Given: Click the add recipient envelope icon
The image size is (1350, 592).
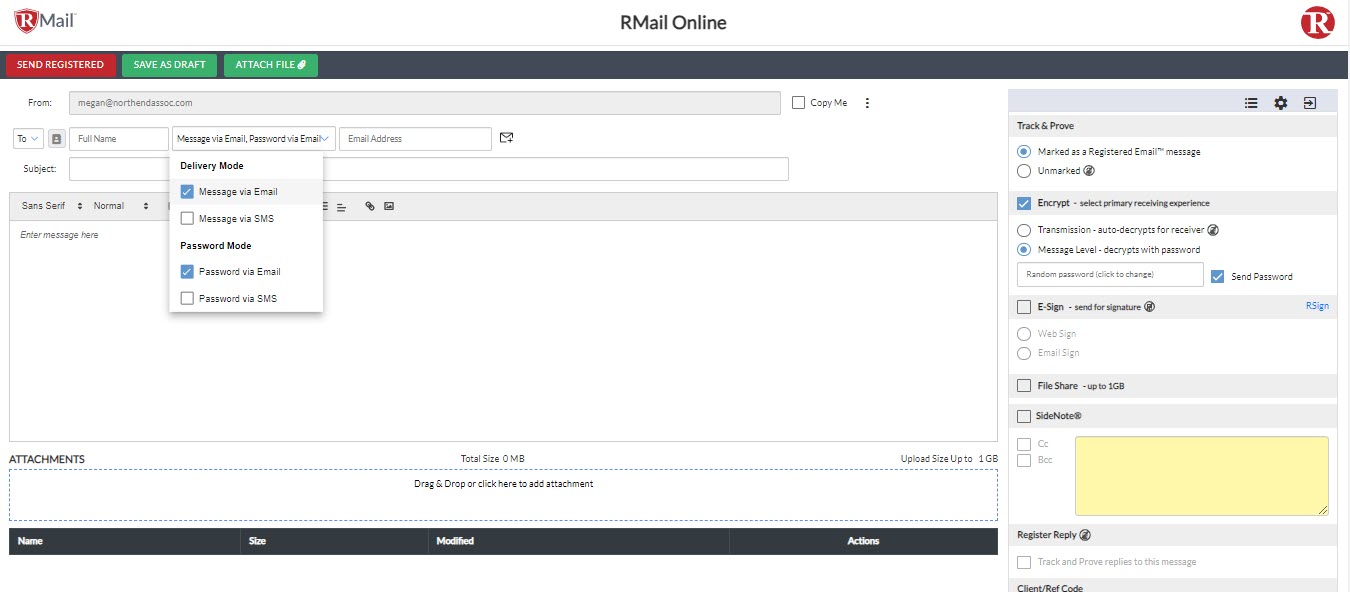Looking at the screenshot, I should point(506,138).
